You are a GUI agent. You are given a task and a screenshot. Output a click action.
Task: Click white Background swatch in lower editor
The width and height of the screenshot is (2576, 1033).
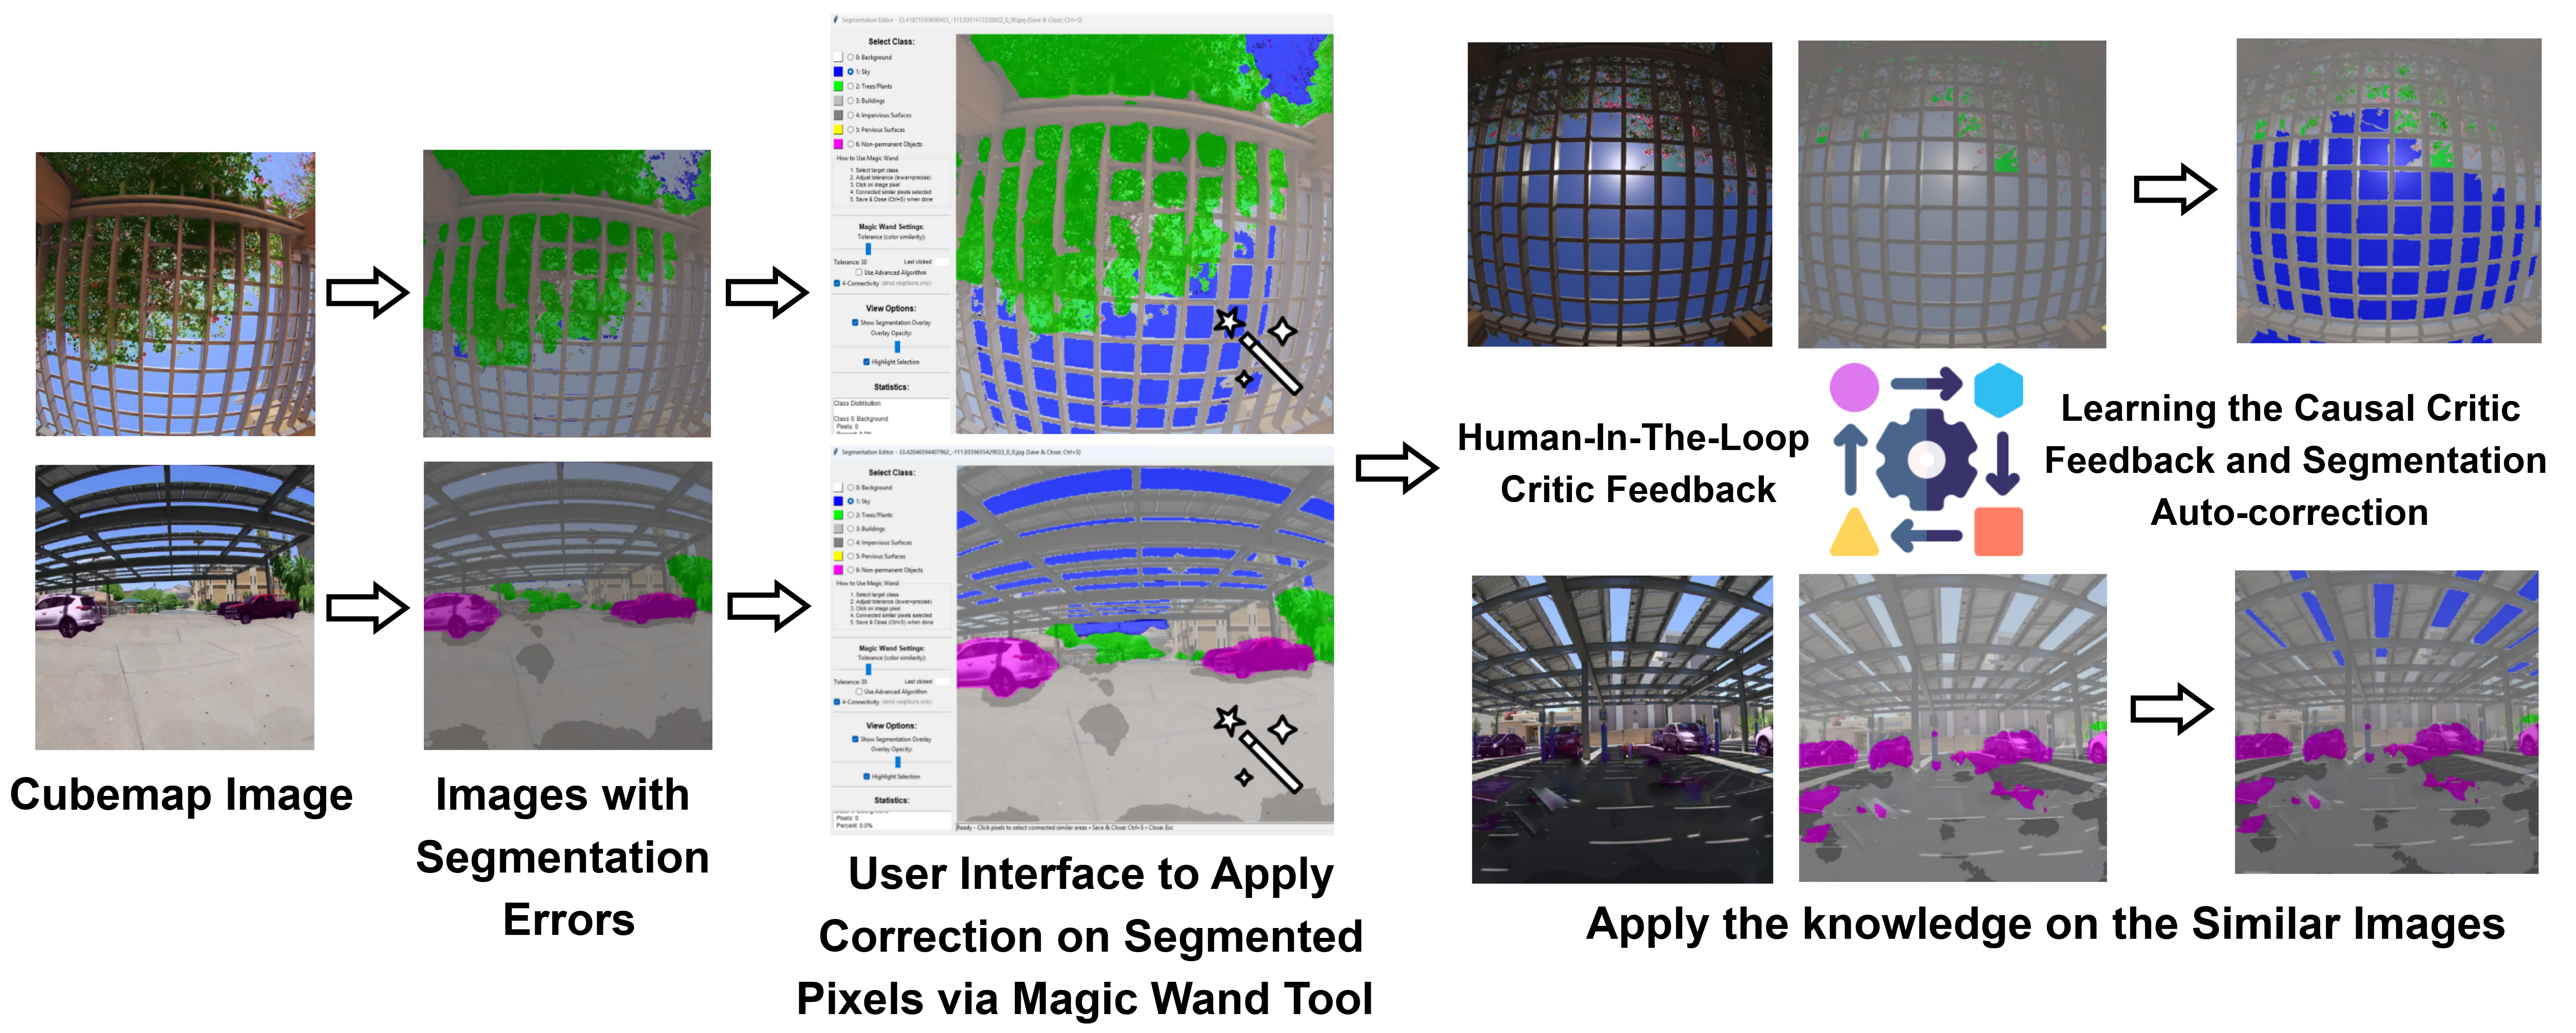click(838, 487)
